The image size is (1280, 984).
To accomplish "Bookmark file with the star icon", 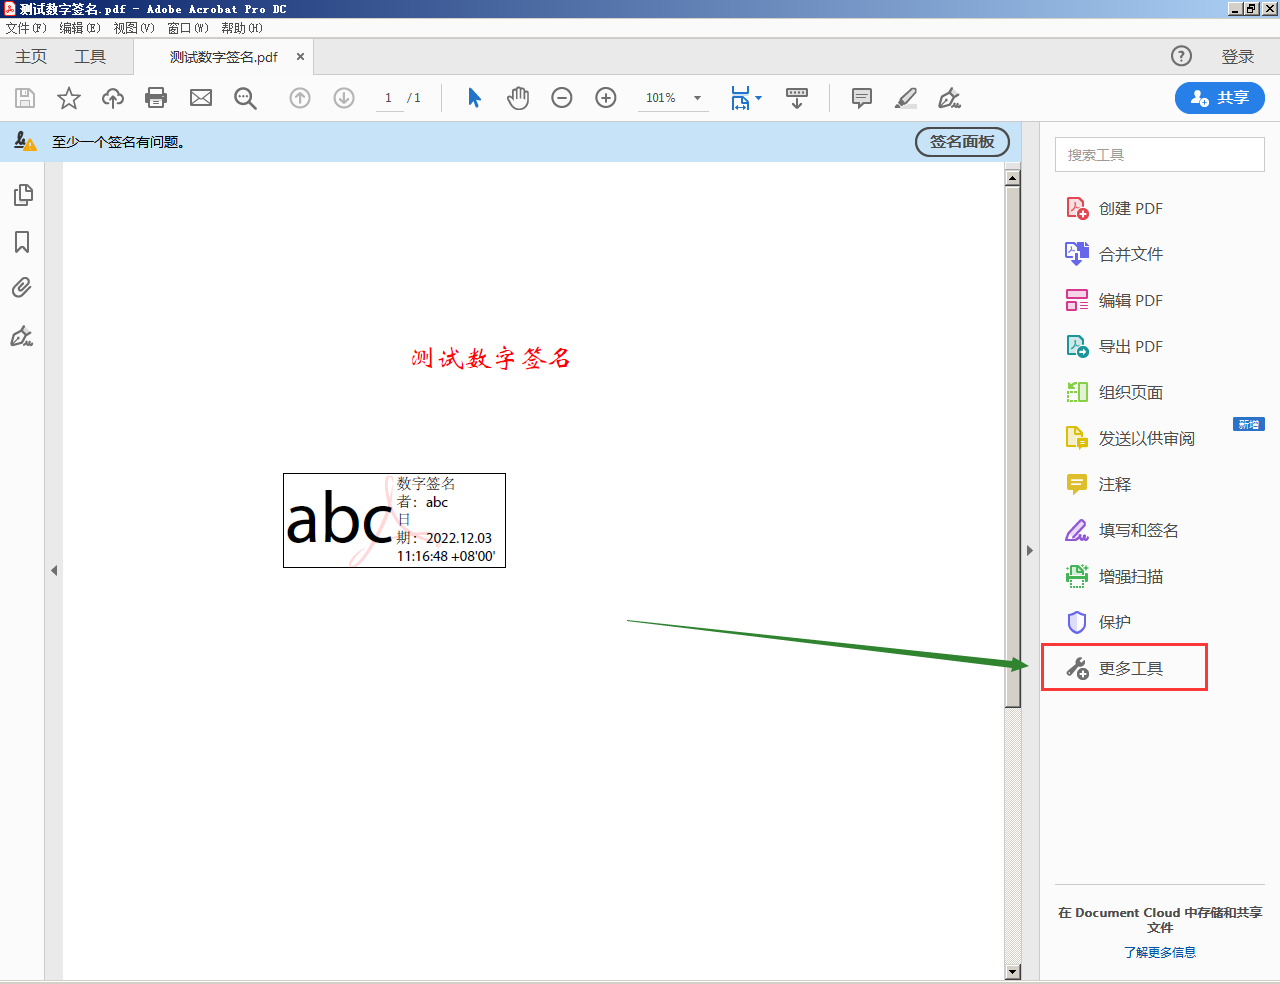I will click(69, 98).
